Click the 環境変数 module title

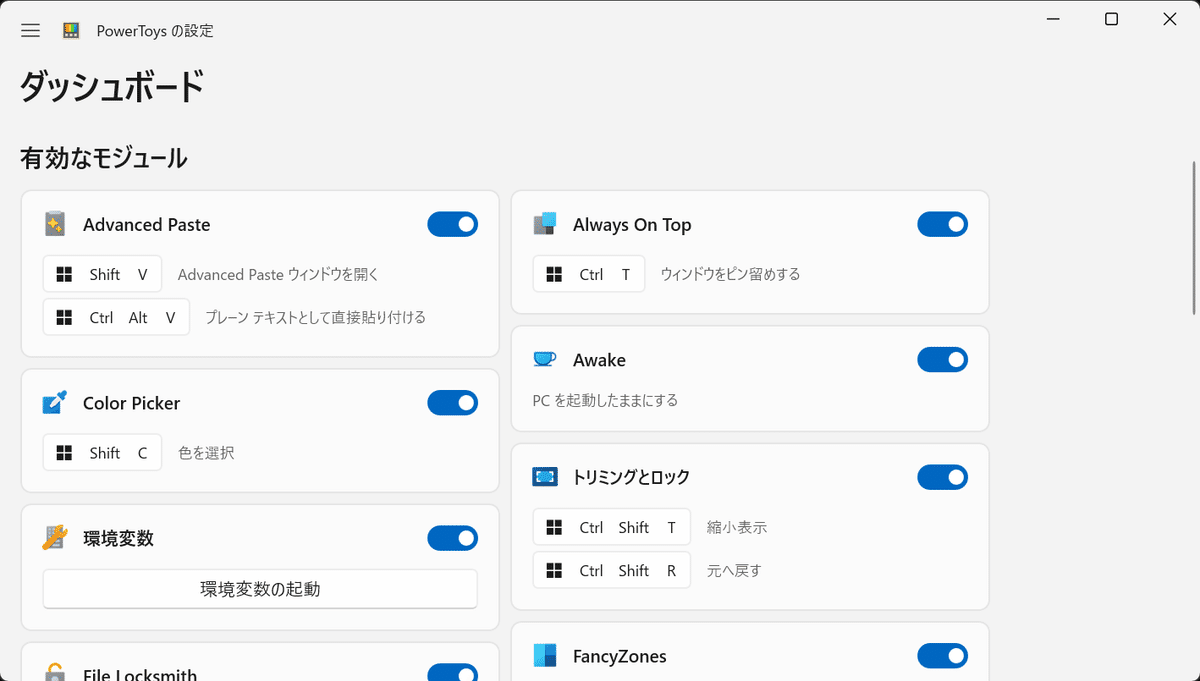click(x=118, y=538)
